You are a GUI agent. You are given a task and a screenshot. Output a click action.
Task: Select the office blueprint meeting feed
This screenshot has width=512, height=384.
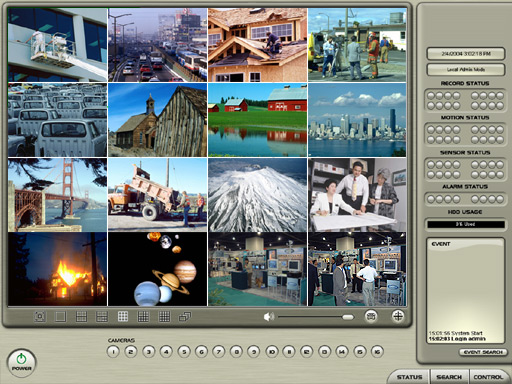click(x=357, y=195)
